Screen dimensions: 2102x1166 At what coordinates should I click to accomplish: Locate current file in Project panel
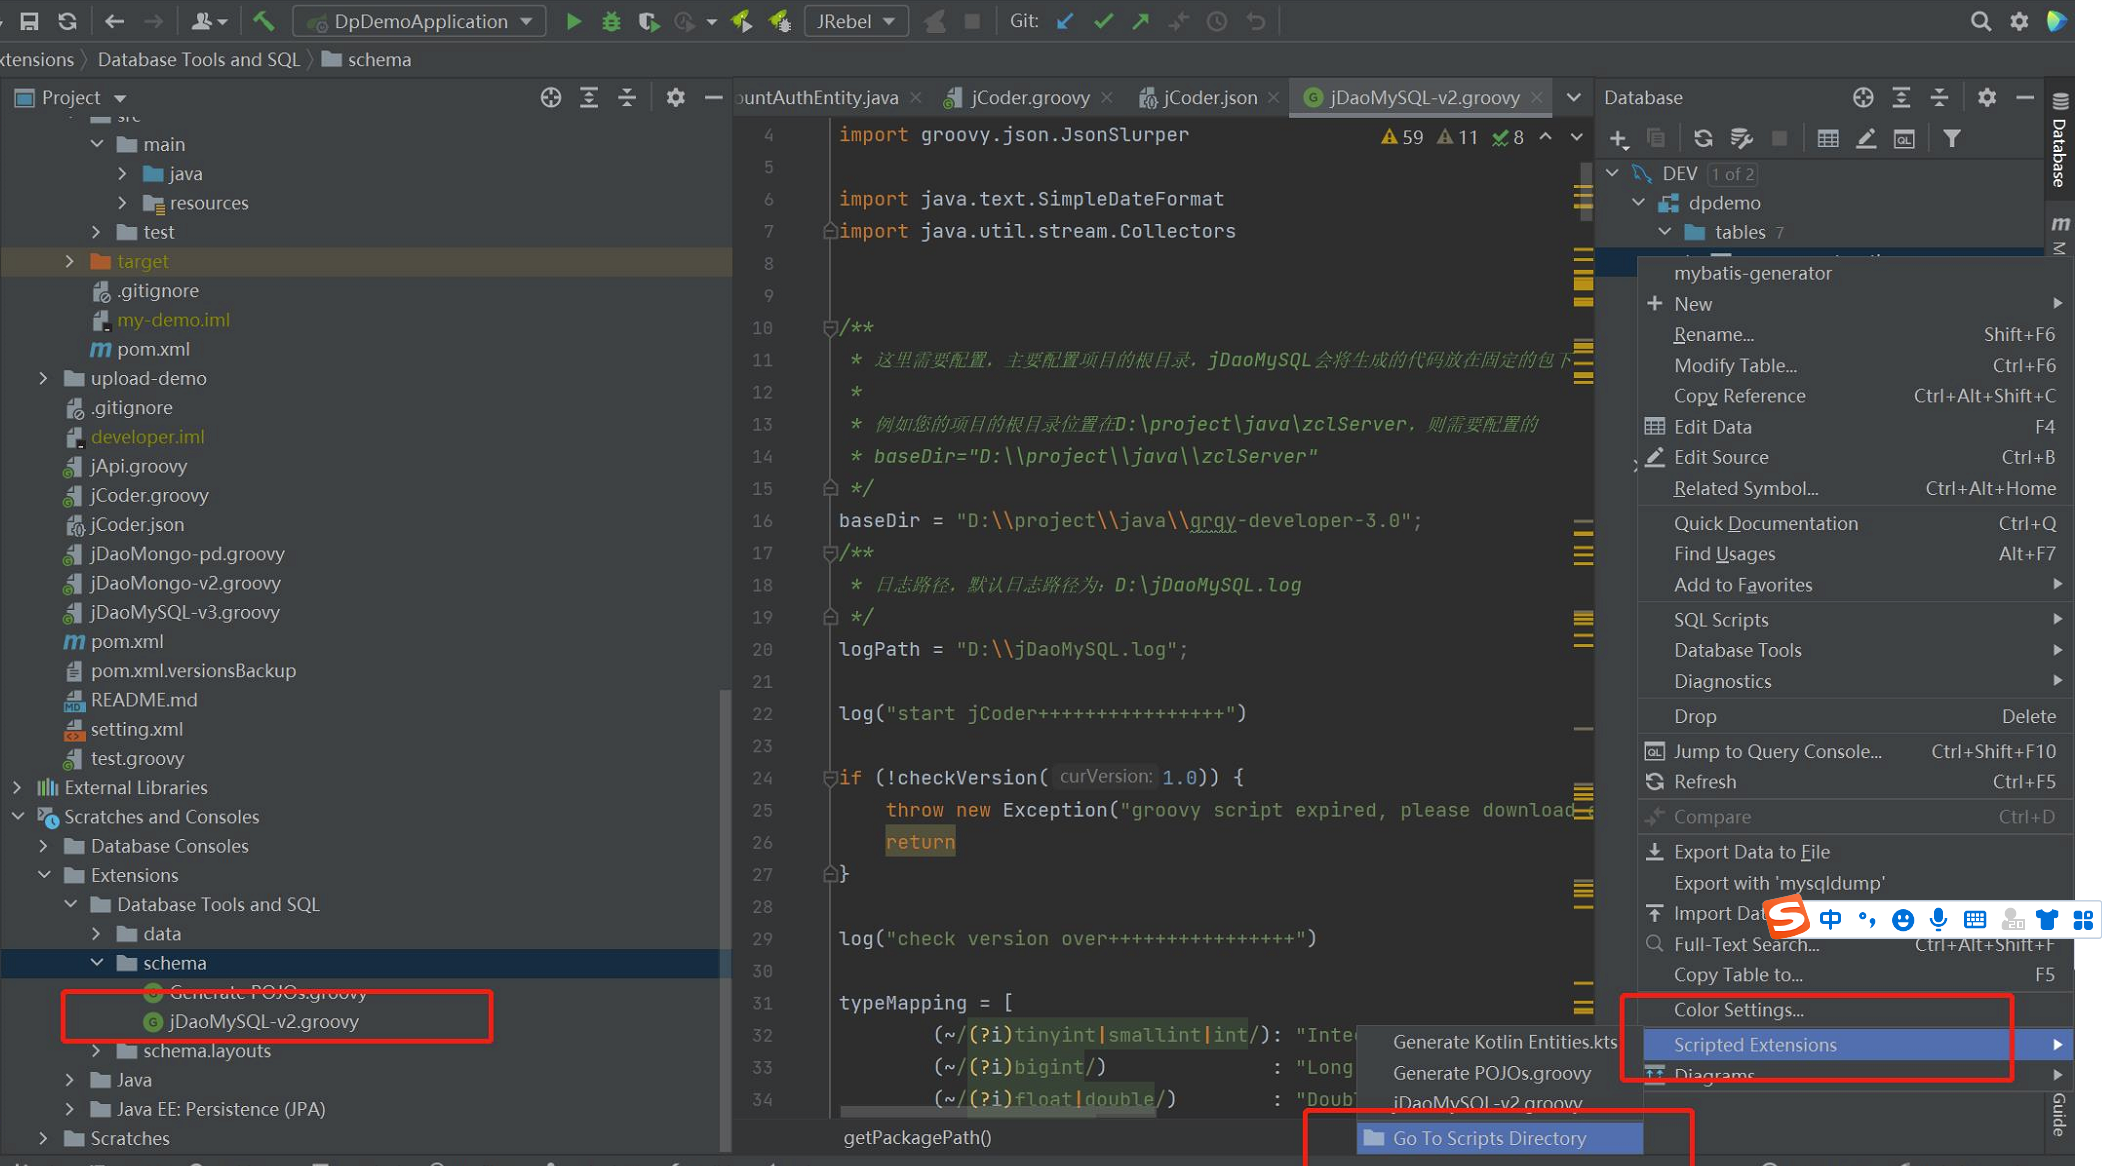pos(550,97)
